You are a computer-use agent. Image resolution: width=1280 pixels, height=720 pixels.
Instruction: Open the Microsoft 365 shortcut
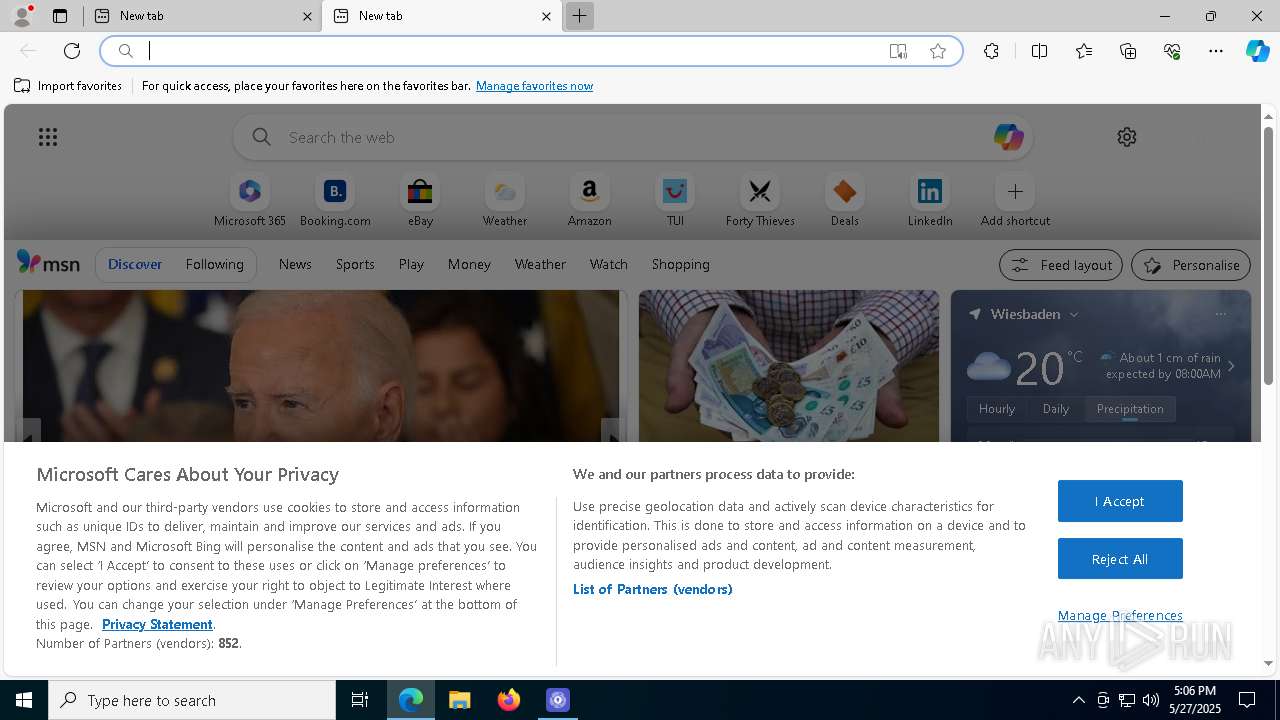coord(250,200)
